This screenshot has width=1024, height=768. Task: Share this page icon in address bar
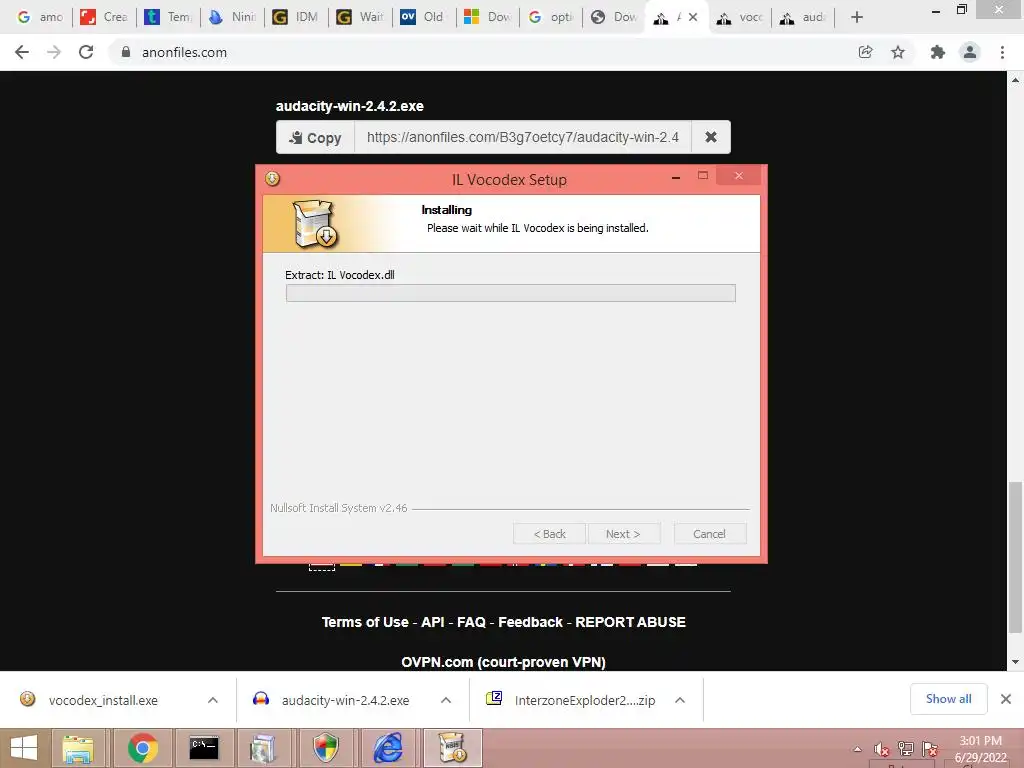pyautogui.click(x=865, y=52)
